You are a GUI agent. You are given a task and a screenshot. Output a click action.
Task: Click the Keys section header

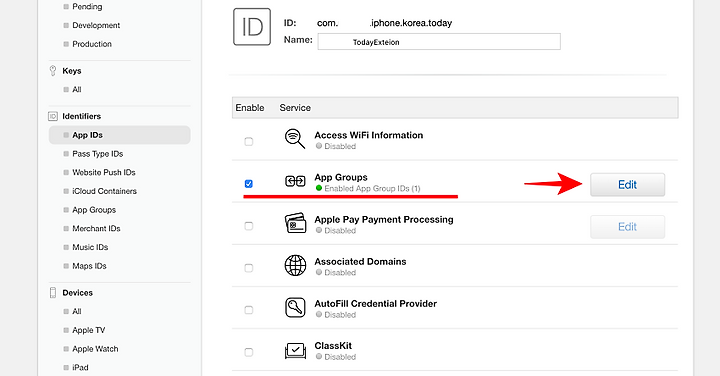click(x=72, y=71)
